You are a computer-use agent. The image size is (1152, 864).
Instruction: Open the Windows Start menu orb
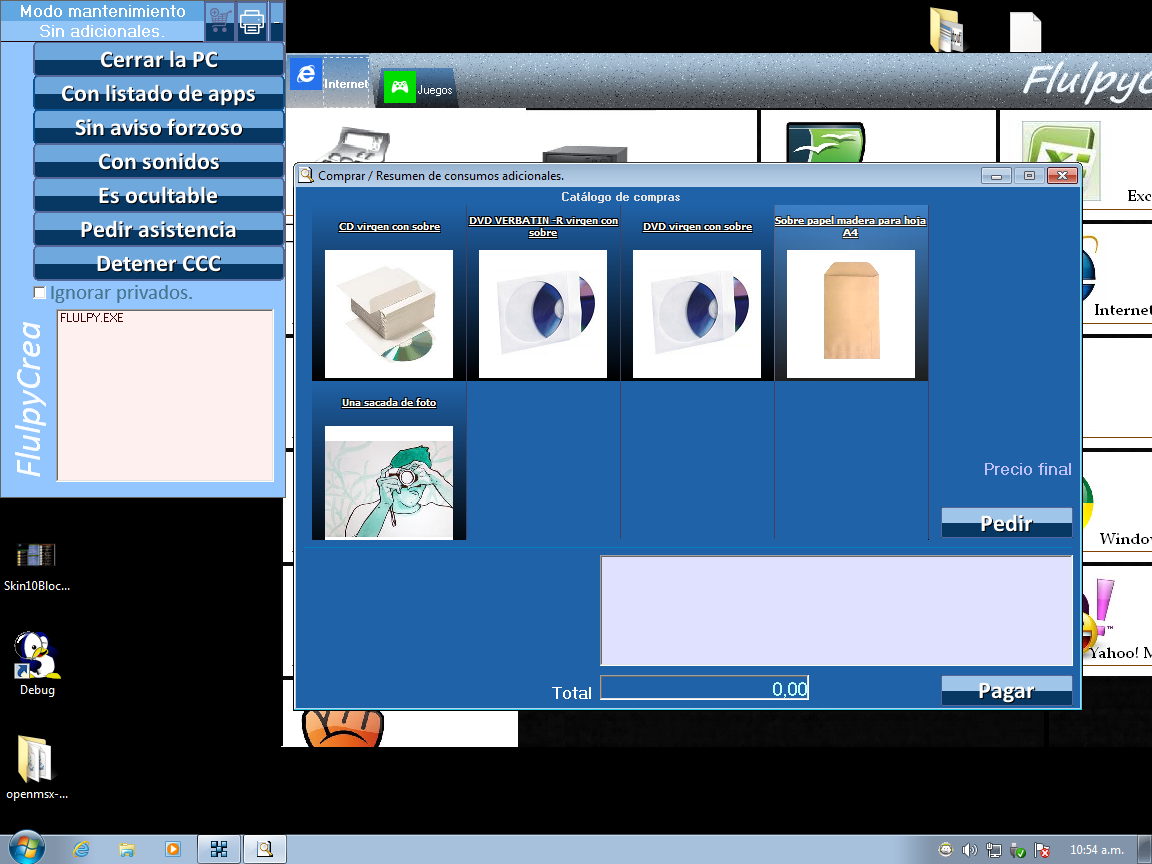coord(27,849)
